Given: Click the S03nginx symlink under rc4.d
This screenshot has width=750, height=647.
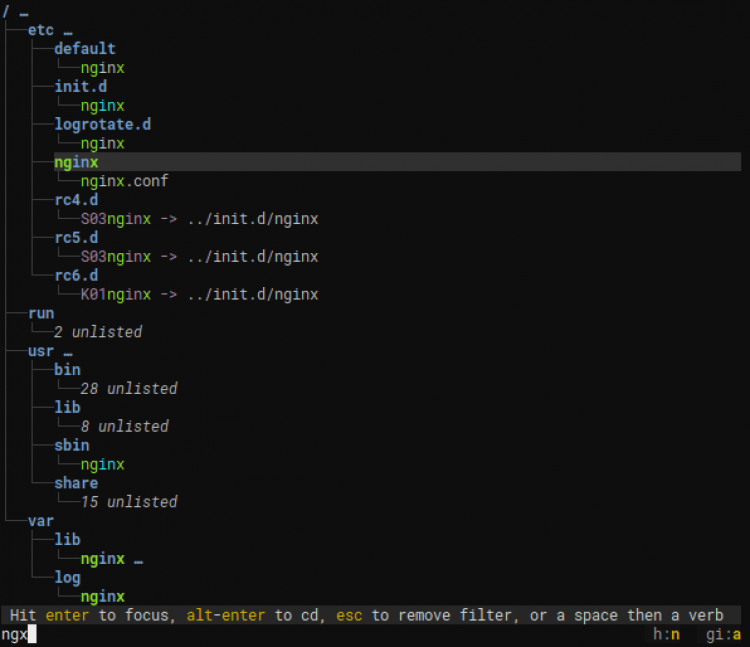Looking at the screenshot, I should click(116, 219).
